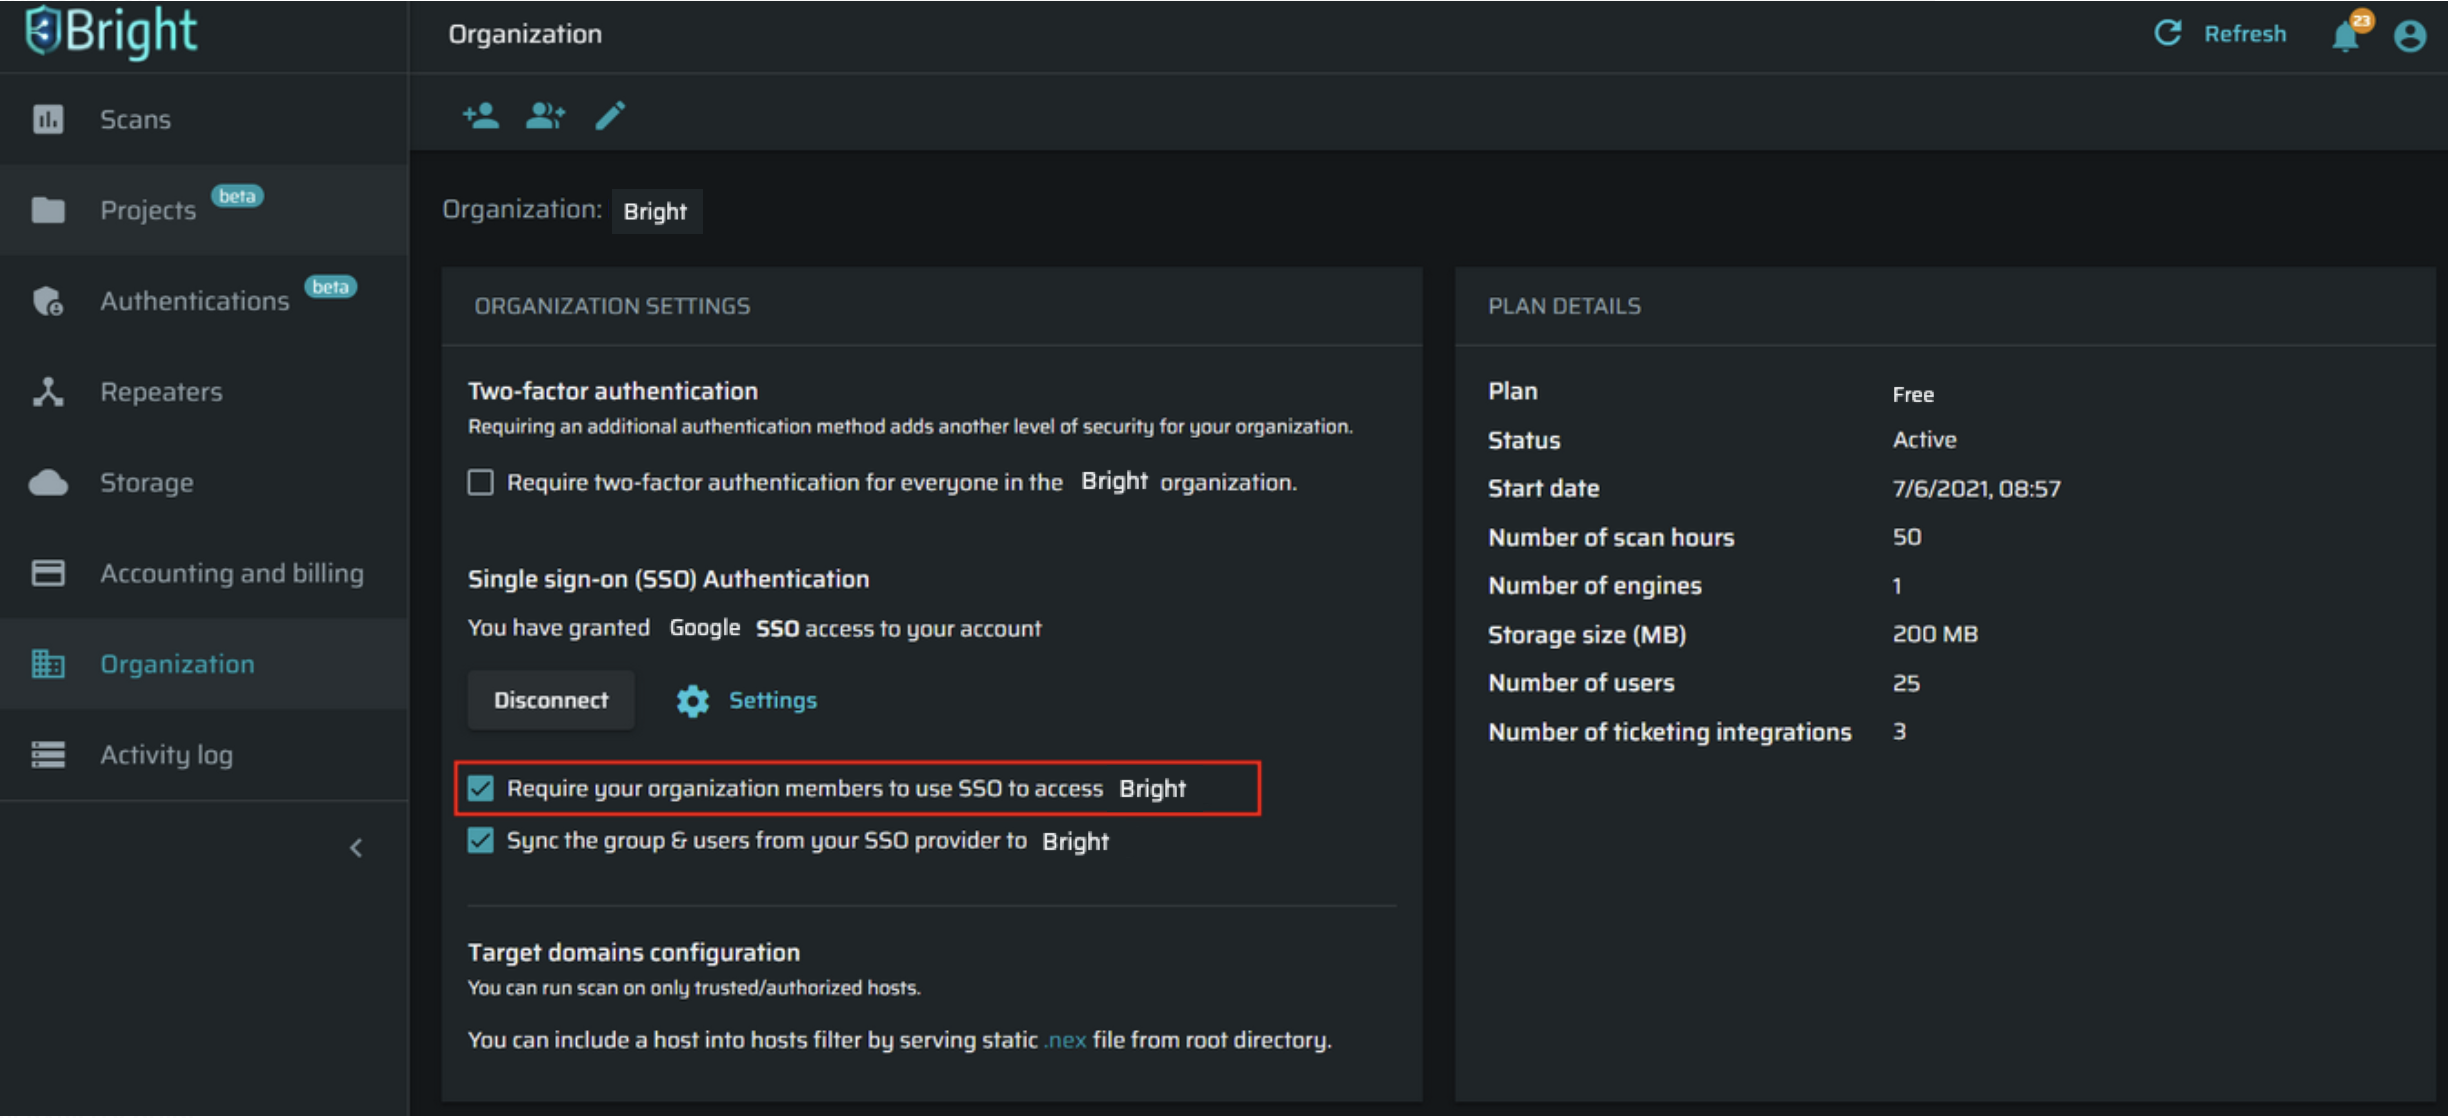Open the .nex file link
The image size is (2448, 1118).
[x=1065, y=1041]
